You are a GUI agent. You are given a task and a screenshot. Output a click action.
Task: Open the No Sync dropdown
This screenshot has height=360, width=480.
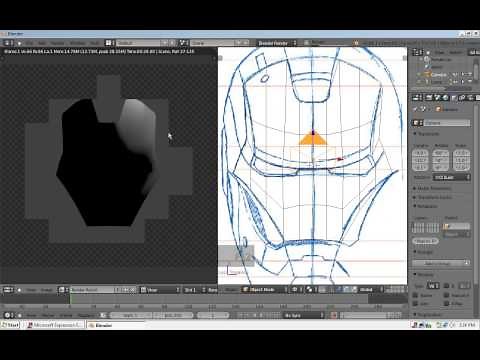[x=303, y=315]
